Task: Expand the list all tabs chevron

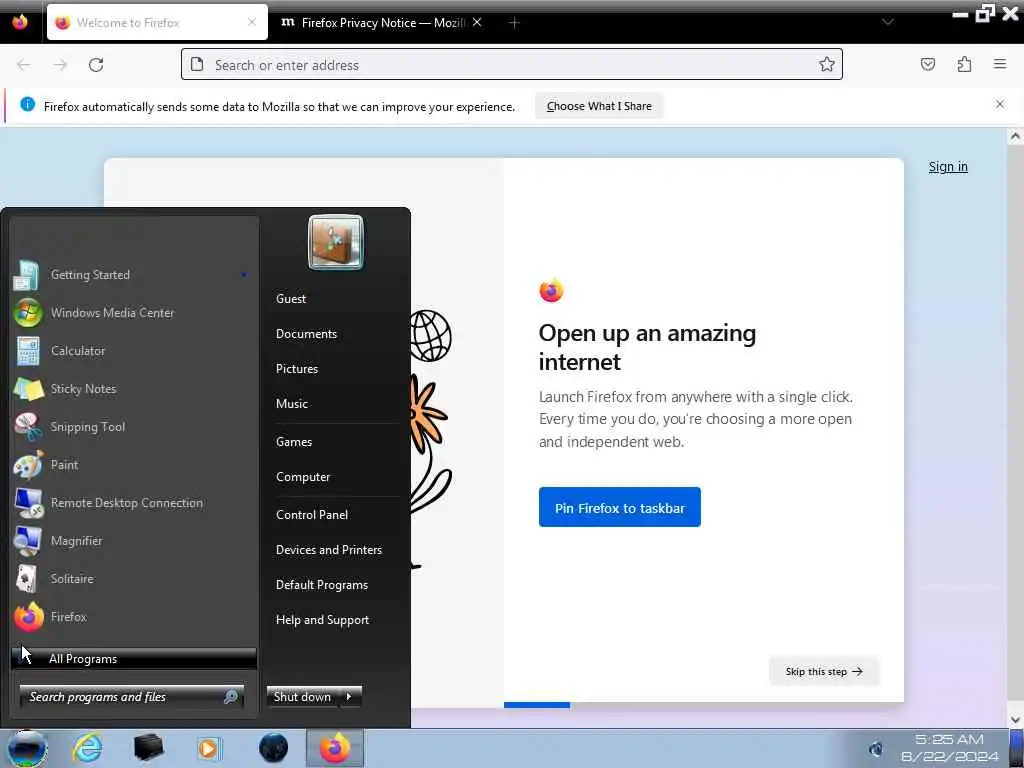Action: (887, 22)
